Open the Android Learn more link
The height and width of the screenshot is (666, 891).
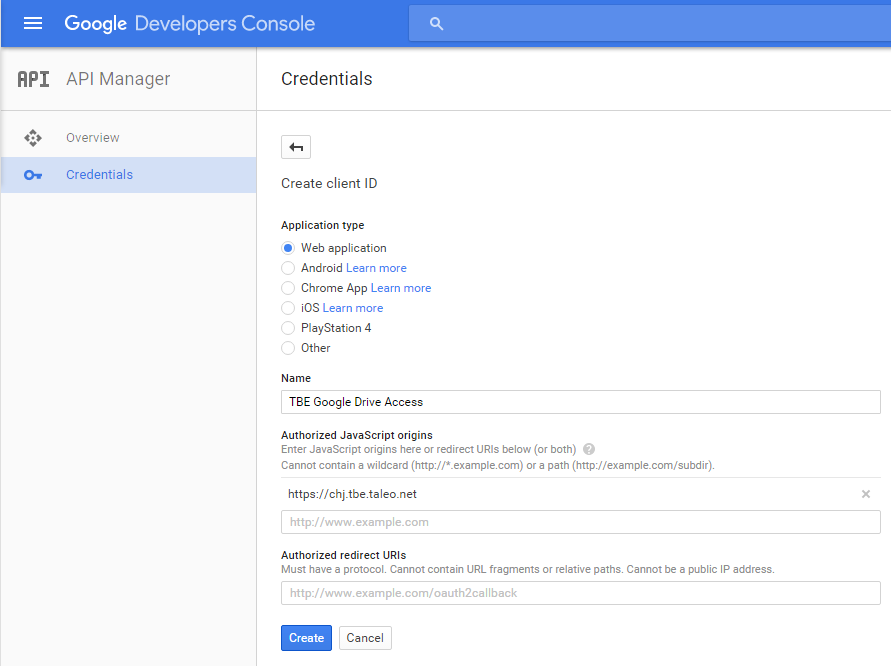pyautogui.click(x=376, y=268)
